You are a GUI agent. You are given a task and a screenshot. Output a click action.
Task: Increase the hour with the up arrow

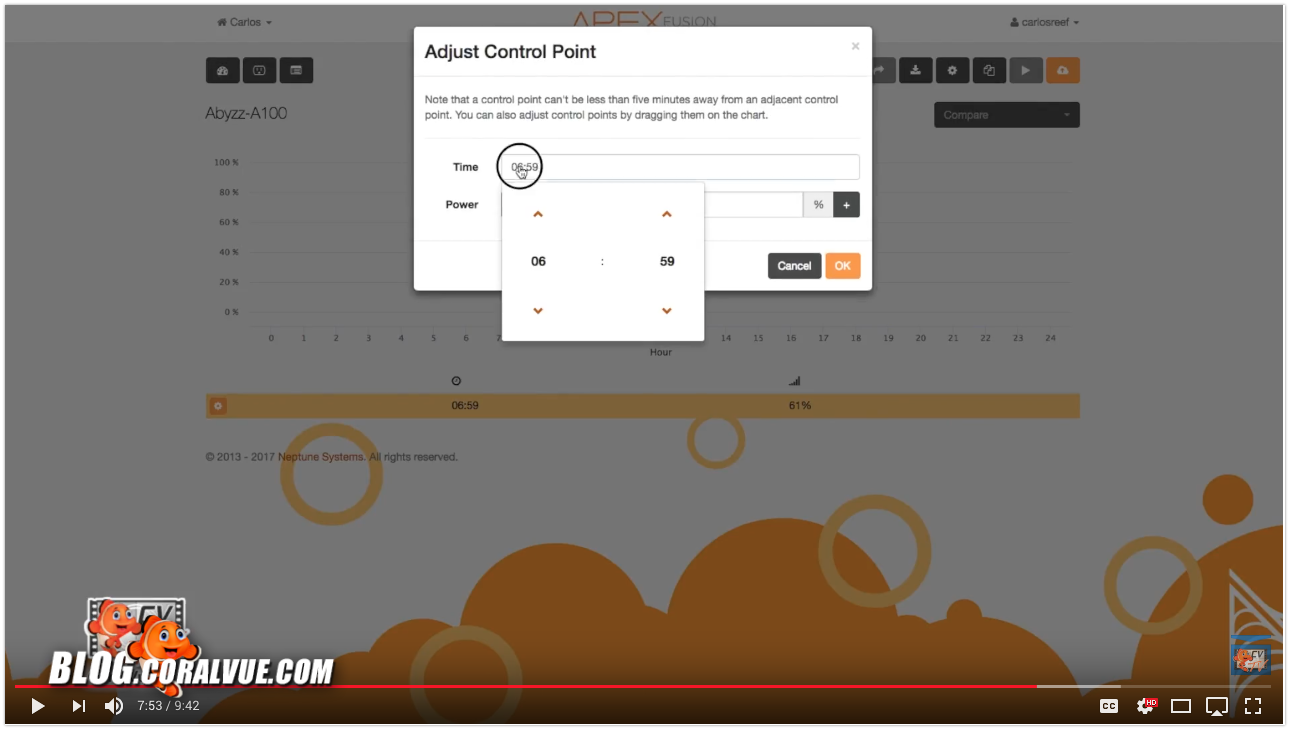pyautogui.click(x=538, y=214)
